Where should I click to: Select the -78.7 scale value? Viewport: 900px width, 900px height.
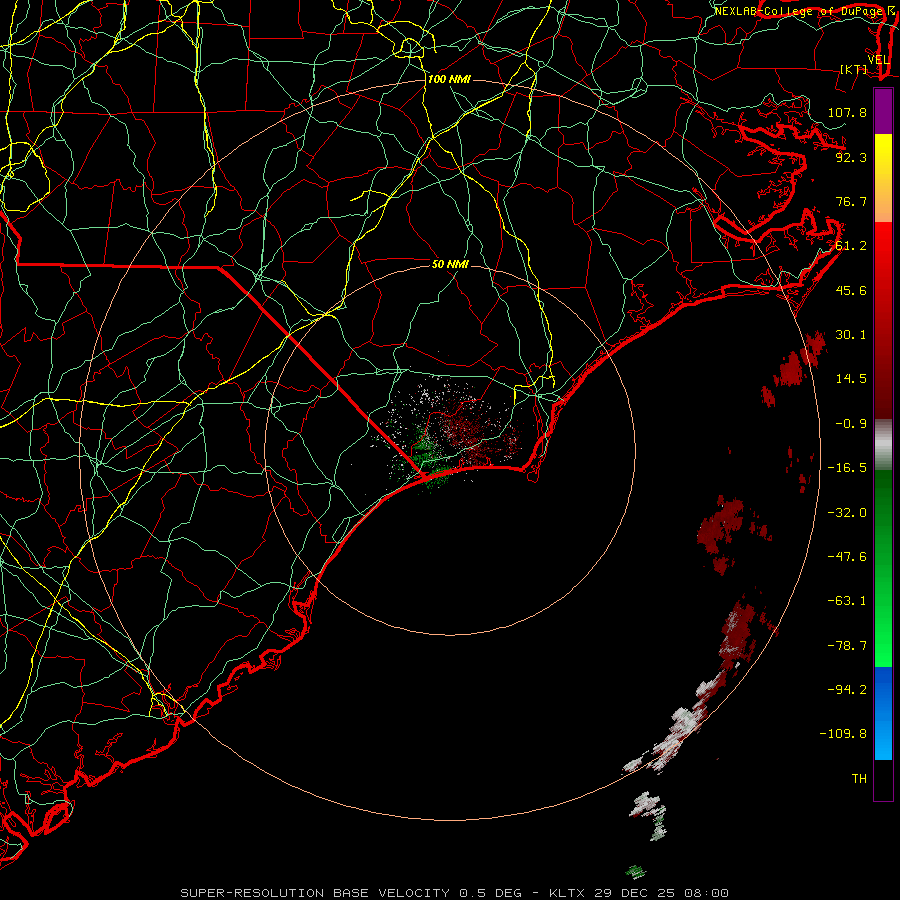tap(847, 646)
